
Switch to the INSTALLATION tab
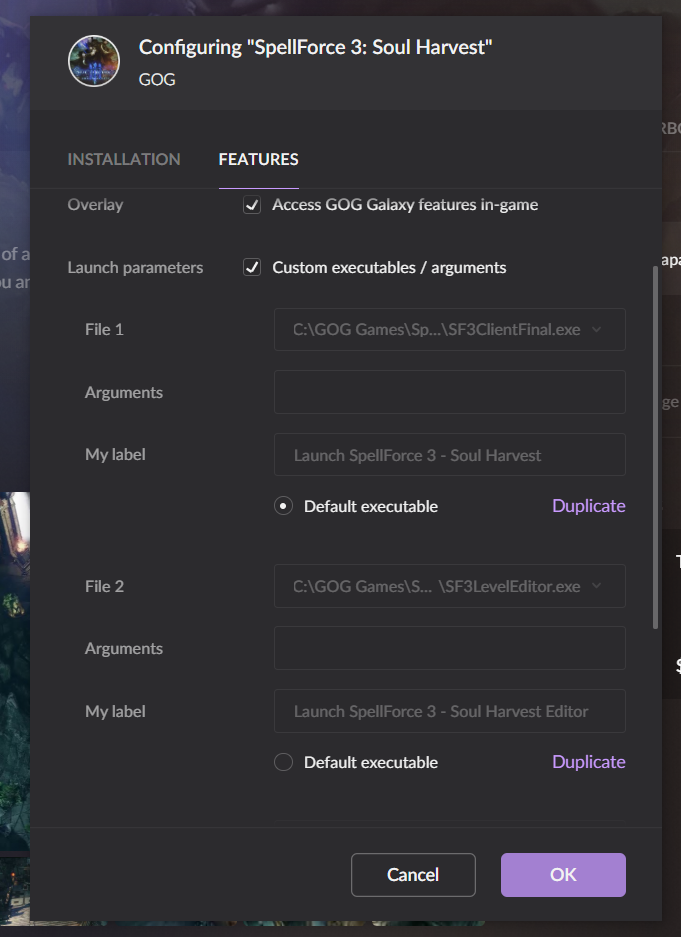coord(124,159)
